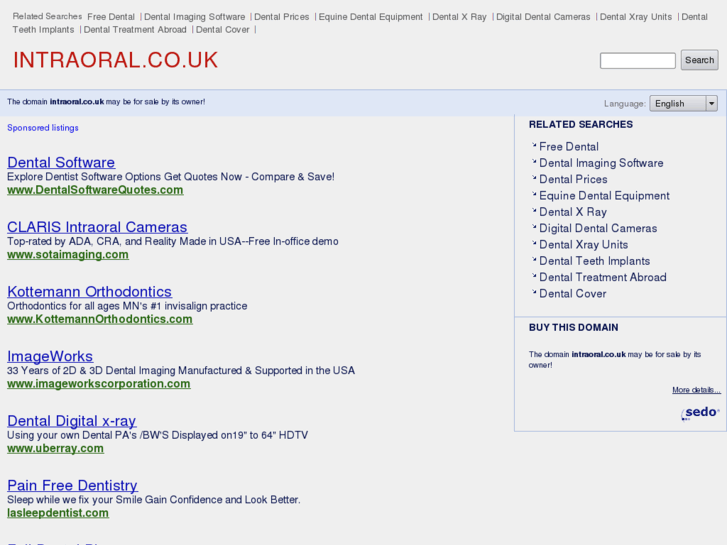727x545 pixels.
Task: Open the ImageWorks ad title
Action: 50,356
